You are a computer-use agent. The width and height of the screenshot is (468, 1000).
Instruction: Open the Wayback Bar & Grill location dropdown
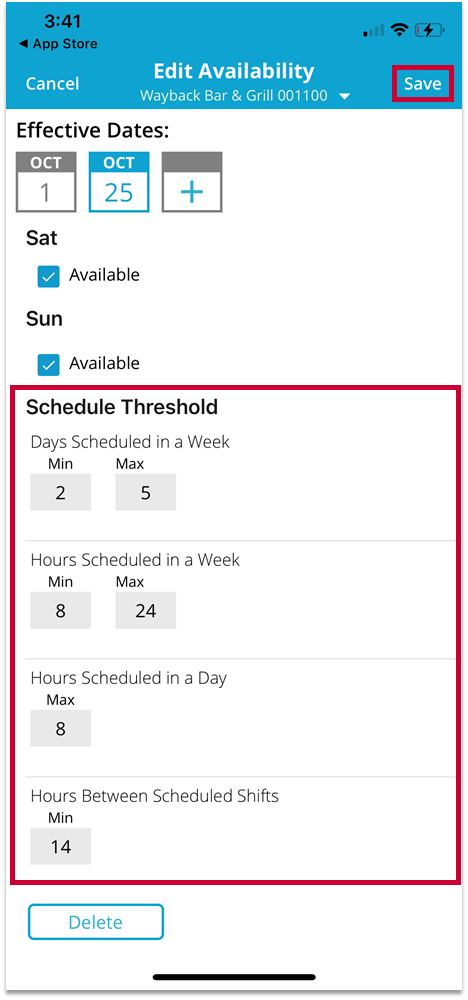245,96
